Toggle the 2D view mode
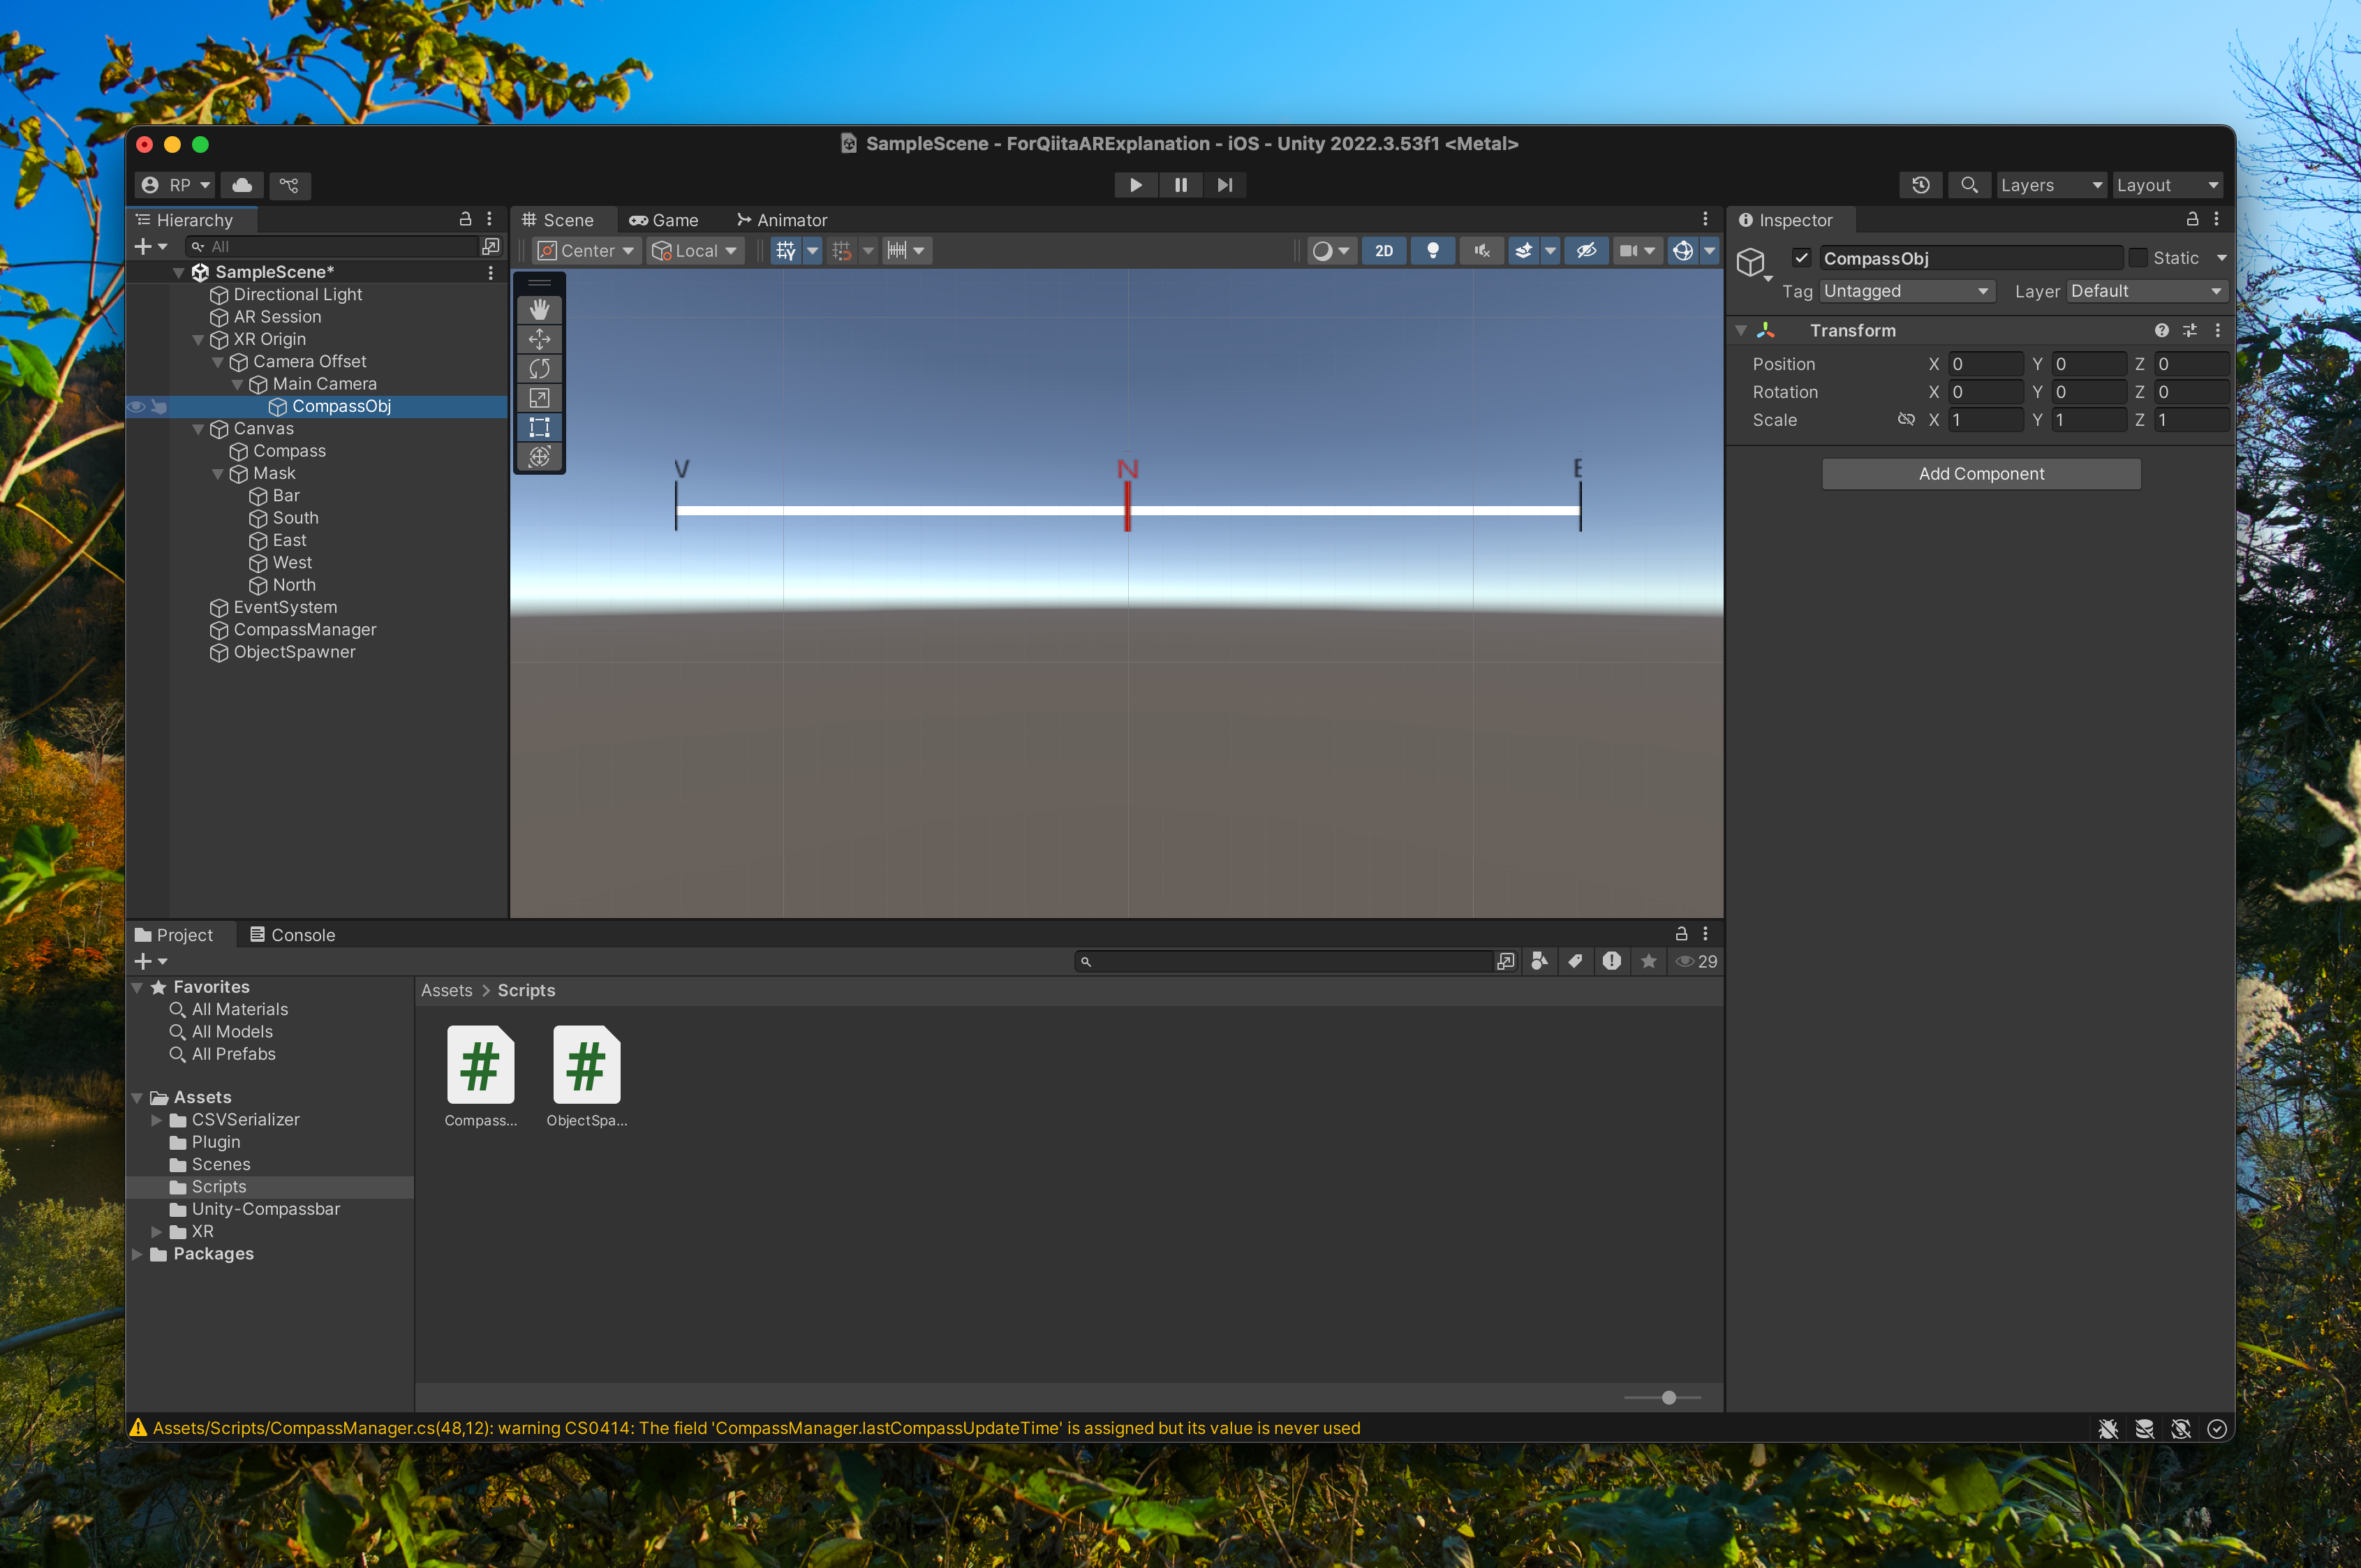2361x1568 pixels. point(1383,251)
